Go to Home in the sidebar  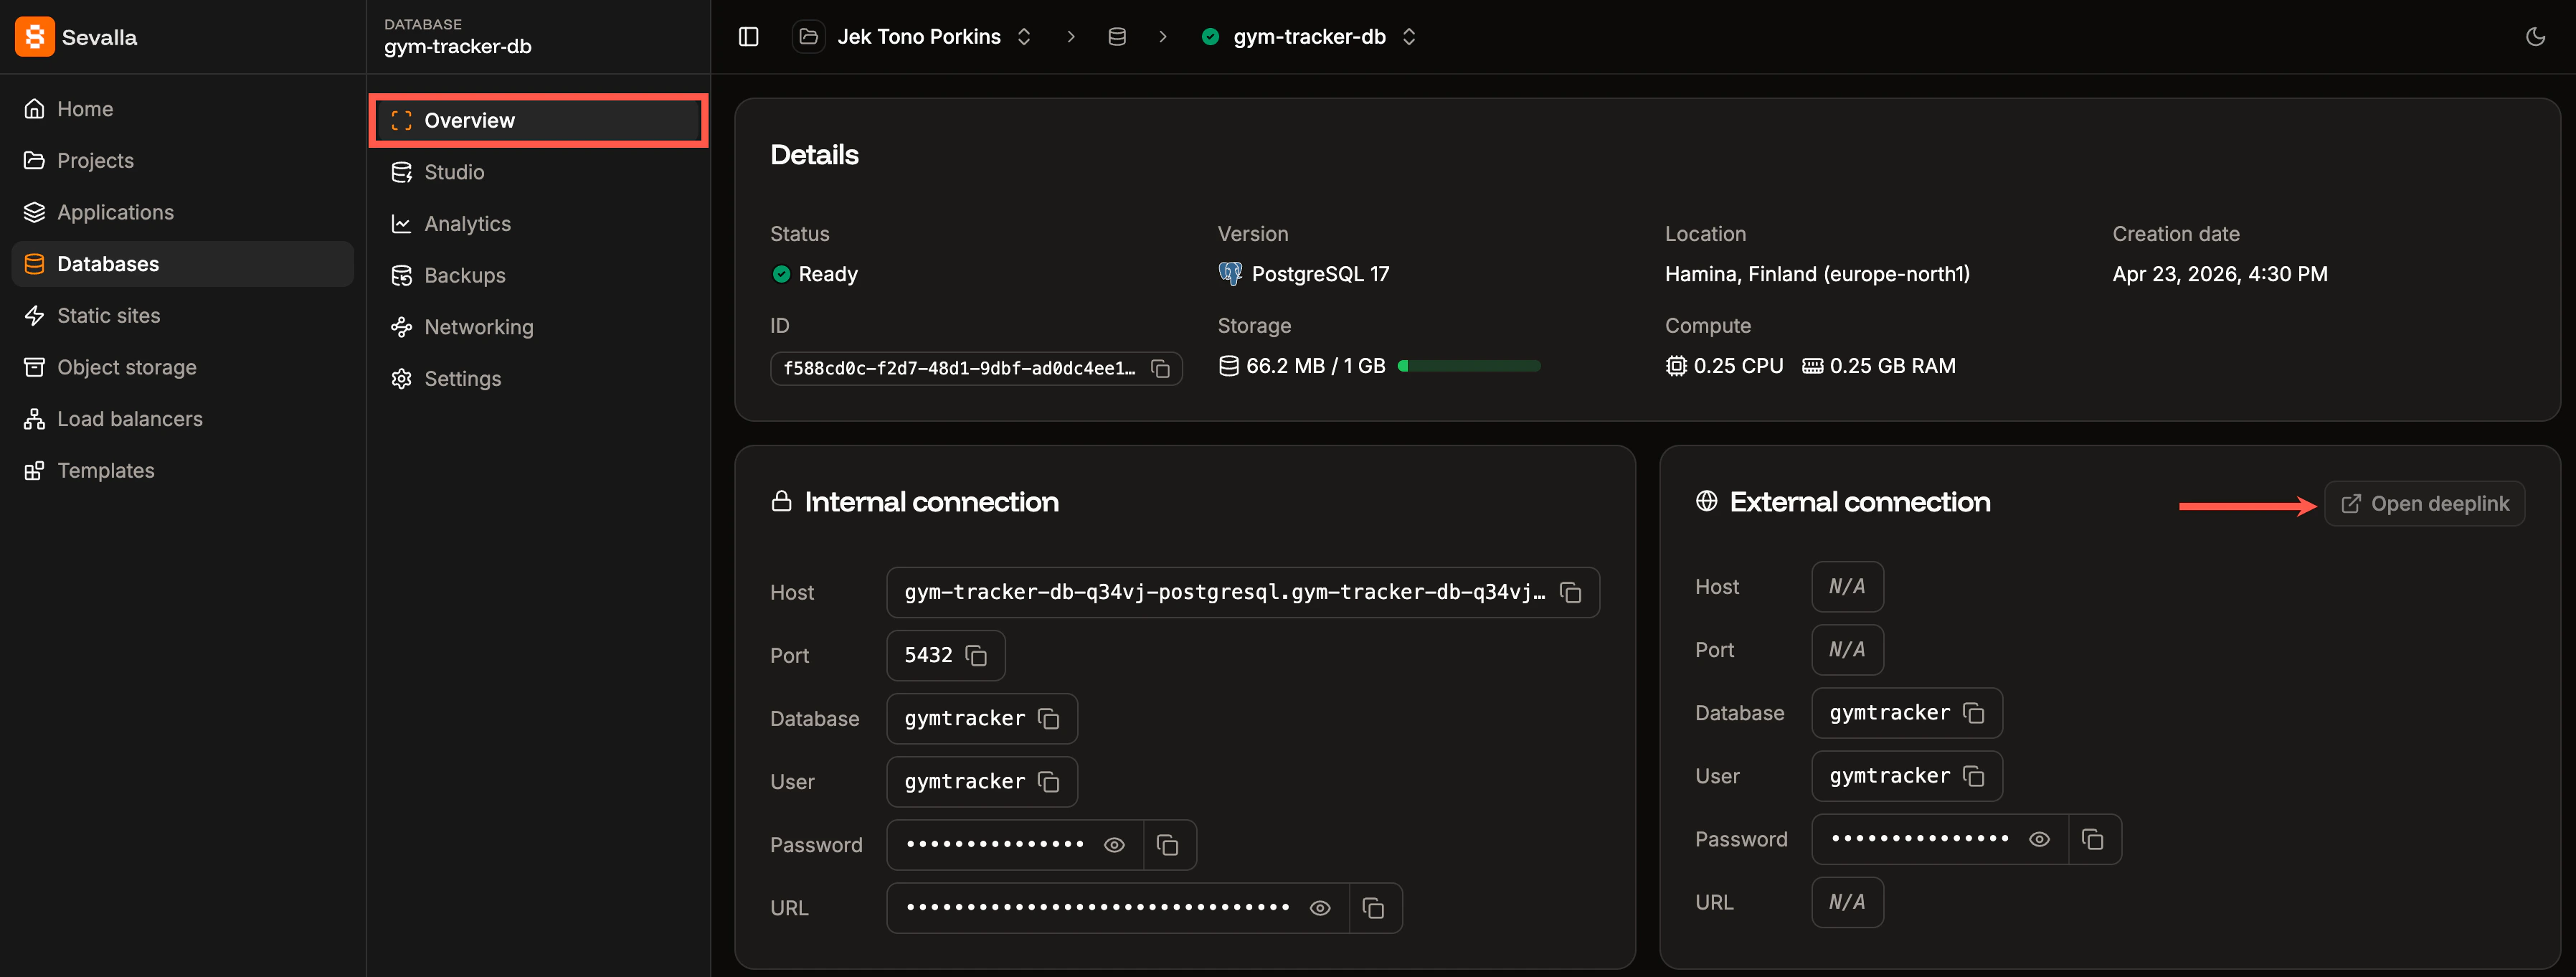(x=182, y=109)
